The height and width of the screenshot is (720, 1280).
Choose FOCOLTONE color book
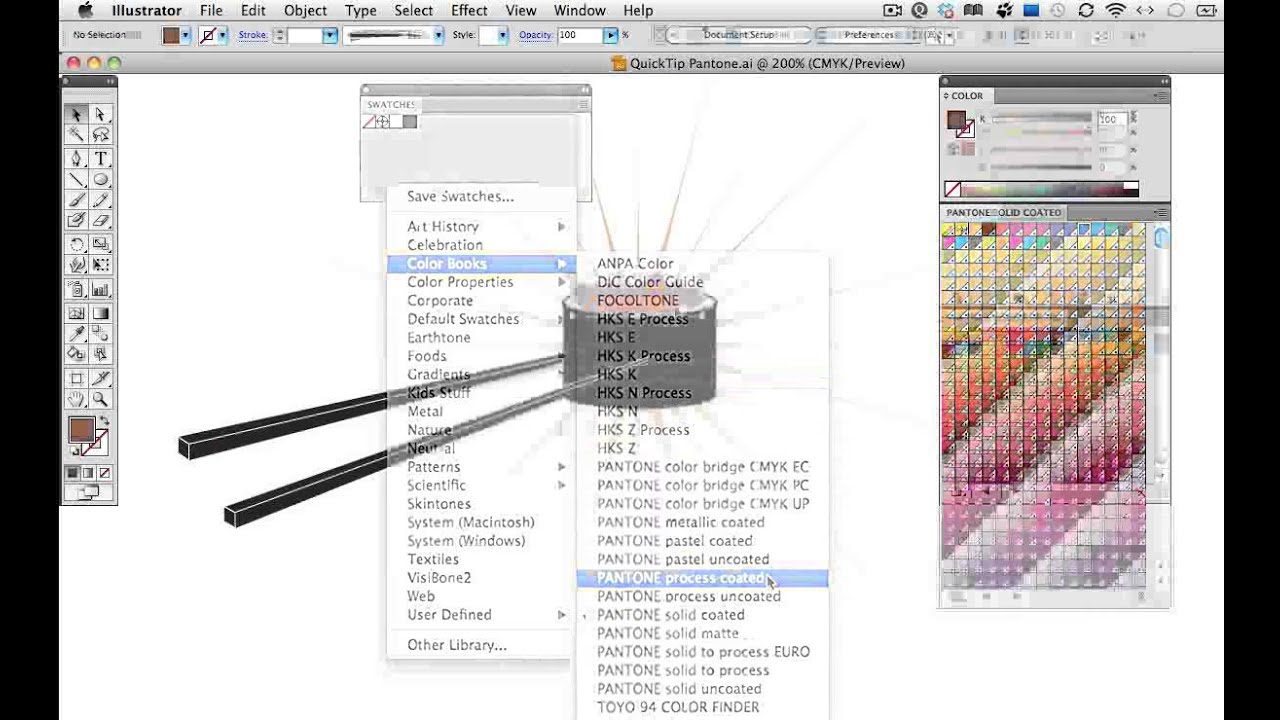[702, 300]
